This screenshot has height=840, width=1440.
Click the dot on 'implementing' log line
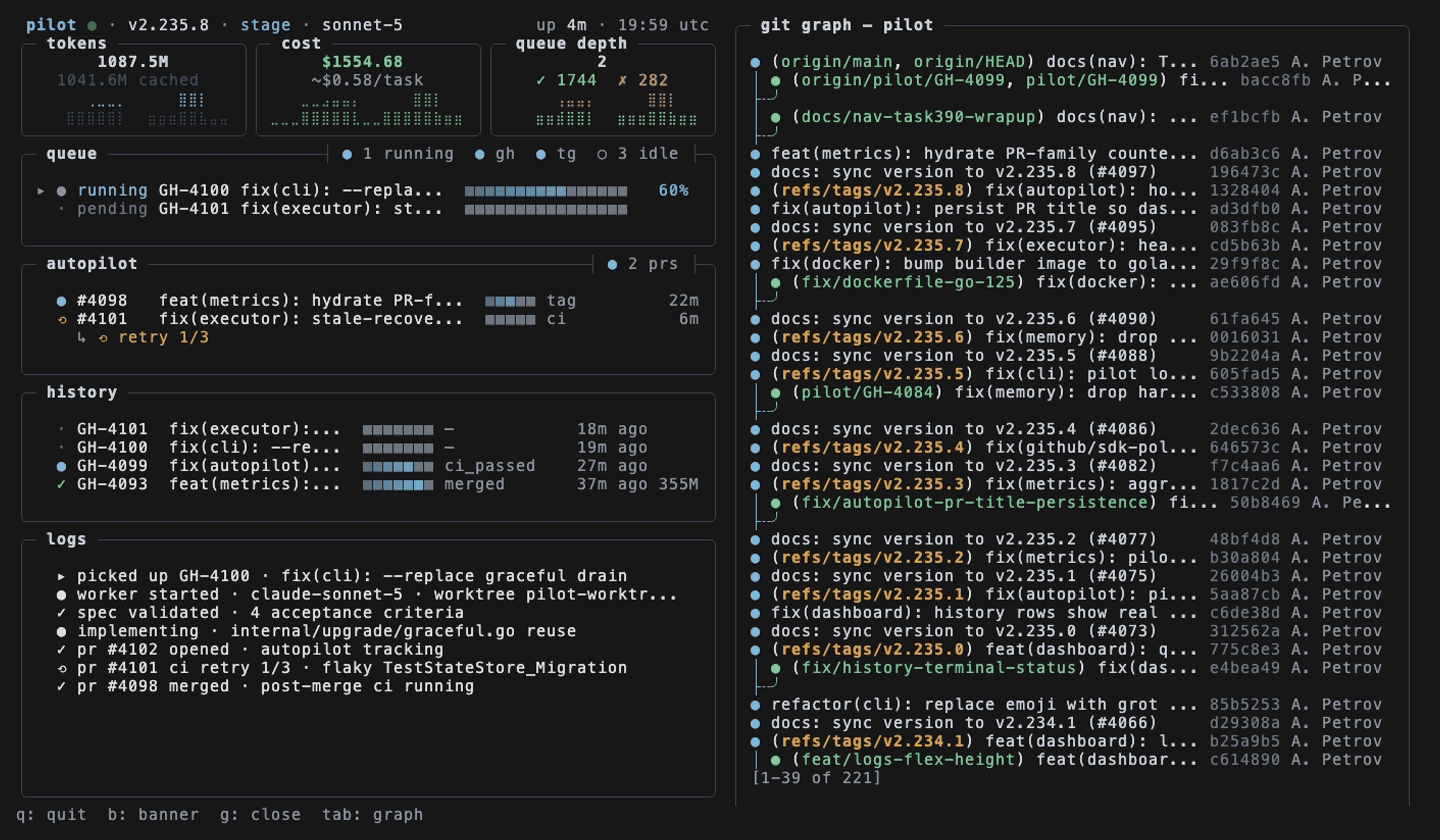pos(62,631)
